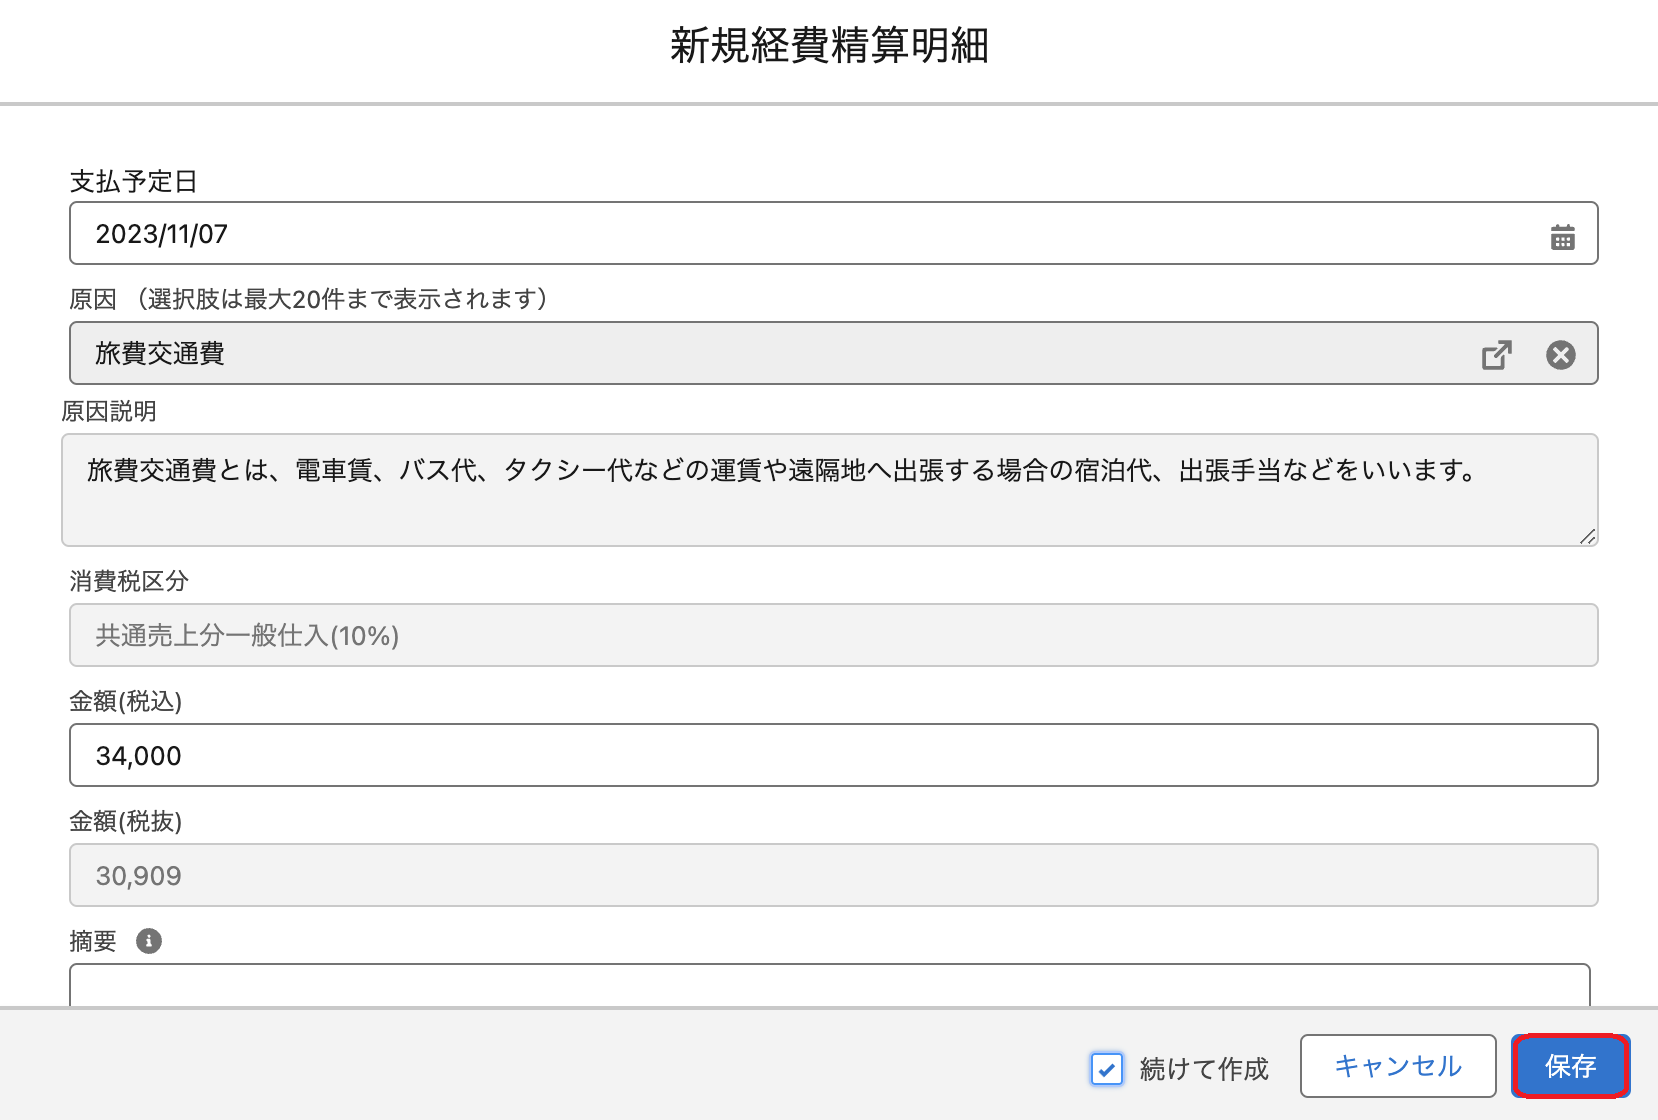Show the 摘要 info tooltip icon
This screenshot has height=1120, width=1658.
pos(149,941)
